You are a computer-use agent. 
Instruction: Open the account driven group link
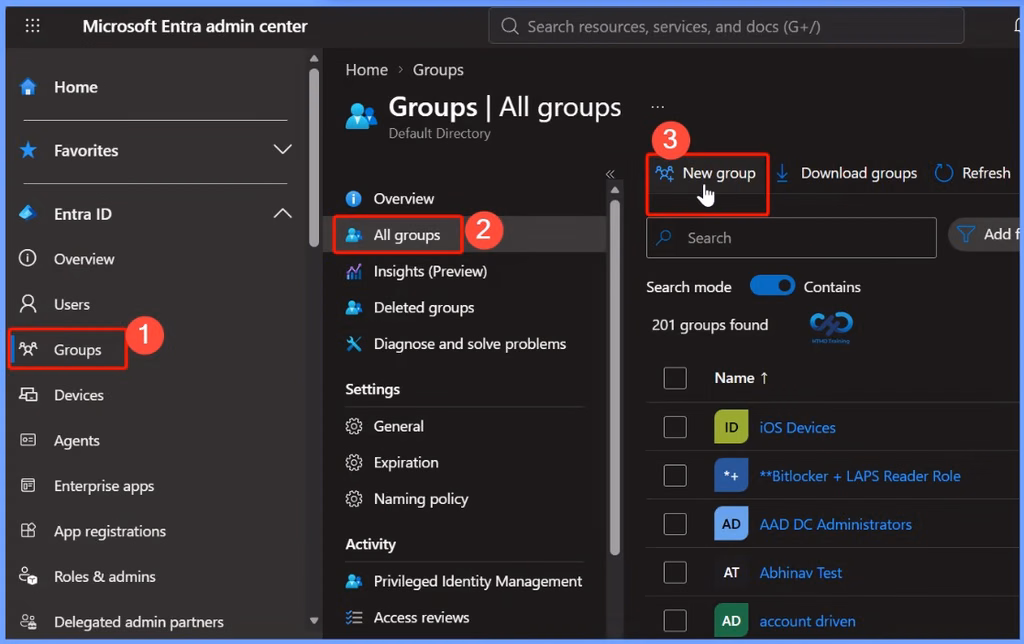point(807,621)
